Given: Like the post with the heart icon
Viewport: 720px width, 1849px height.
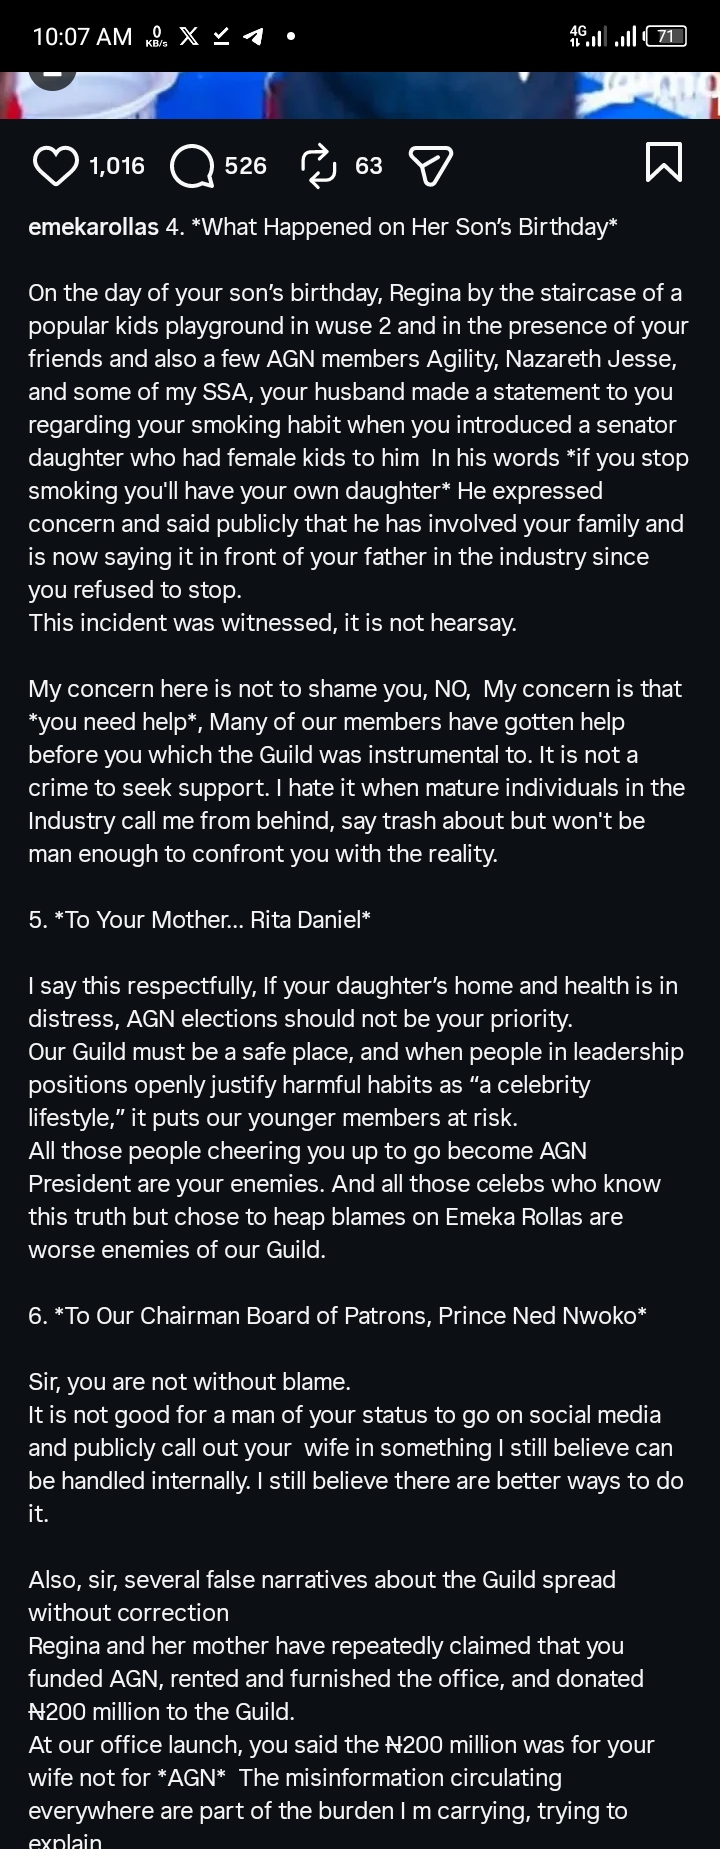Looking at the screenshot, I should (x=55, y=166).
